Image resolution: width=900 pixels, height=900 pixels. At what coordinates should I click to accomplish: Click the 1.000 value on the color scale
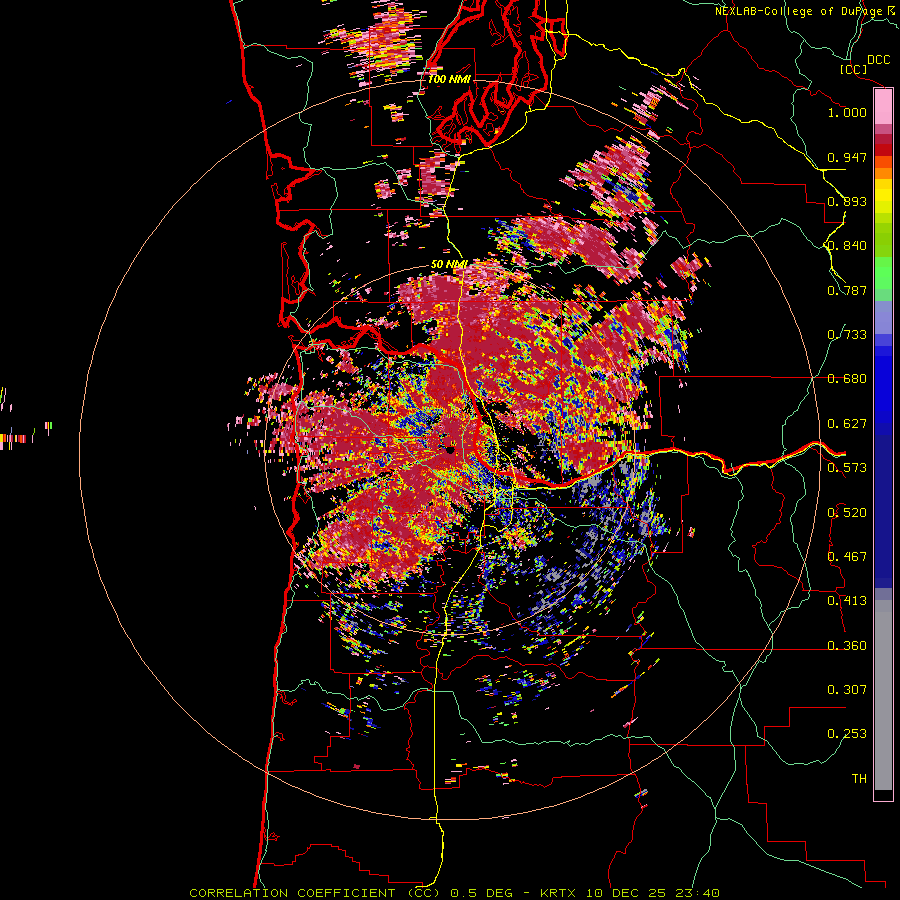[847, 112]
